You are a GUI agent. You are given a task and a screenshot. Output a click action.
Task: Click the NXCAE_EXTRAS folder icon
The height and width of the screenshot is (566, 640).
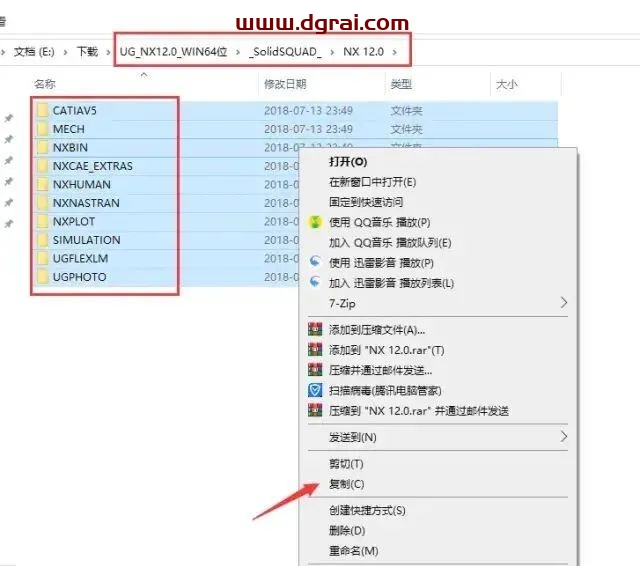click(42, 166)
